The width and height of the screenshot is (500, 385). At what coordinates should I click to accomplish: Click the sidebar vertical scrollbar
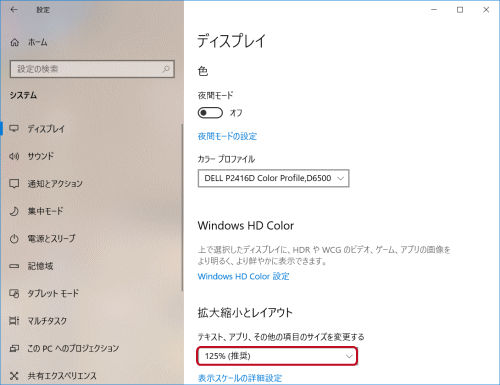[x=182, y=207]
